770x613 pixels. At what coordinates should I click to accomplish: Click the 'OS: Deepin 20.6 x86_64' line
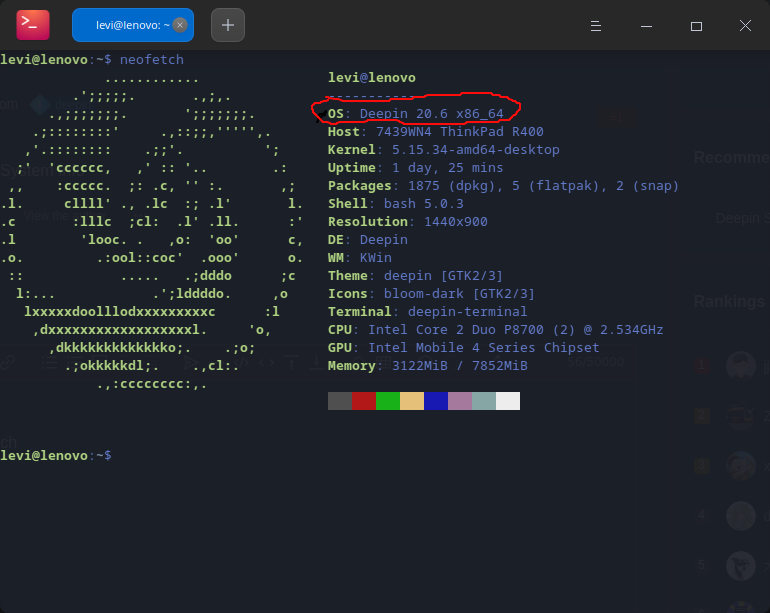point(415,113)
